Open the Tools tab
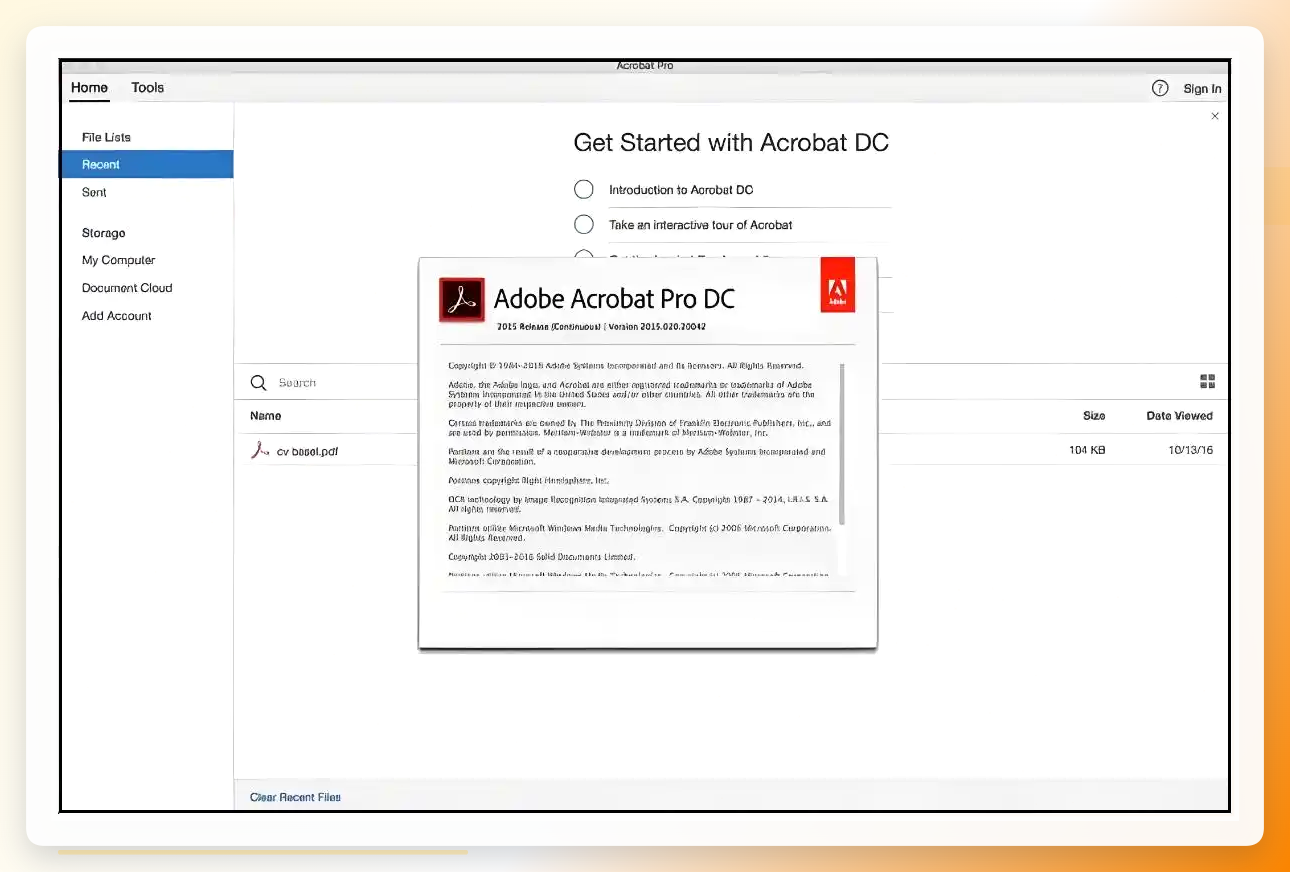 coord(147,88)
